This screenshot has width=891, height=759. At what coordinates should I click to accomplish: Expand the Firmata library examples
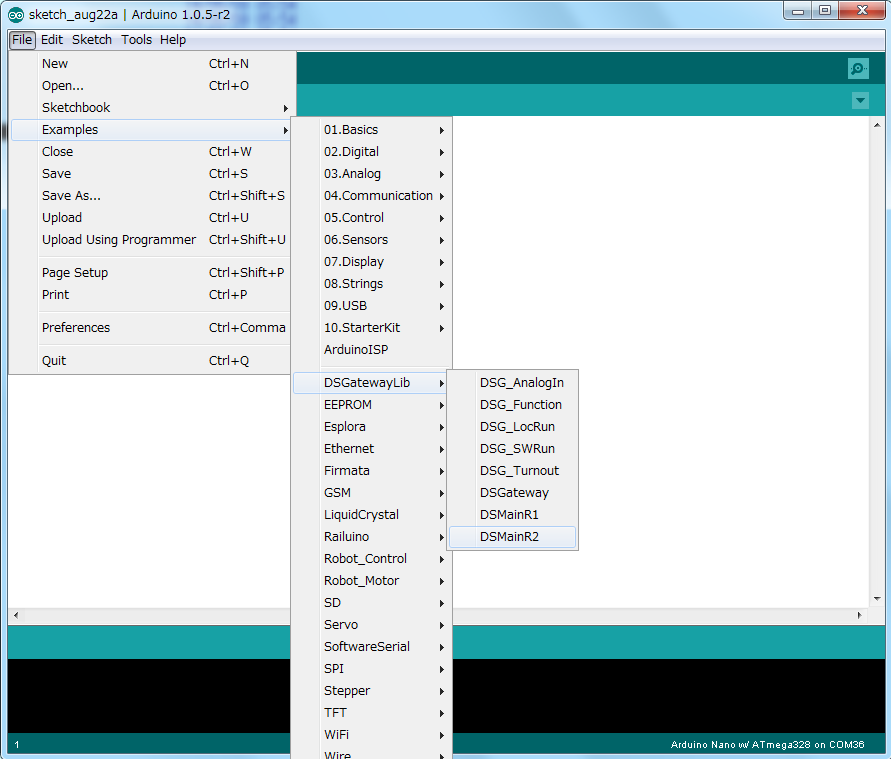(x=372, y=471)
